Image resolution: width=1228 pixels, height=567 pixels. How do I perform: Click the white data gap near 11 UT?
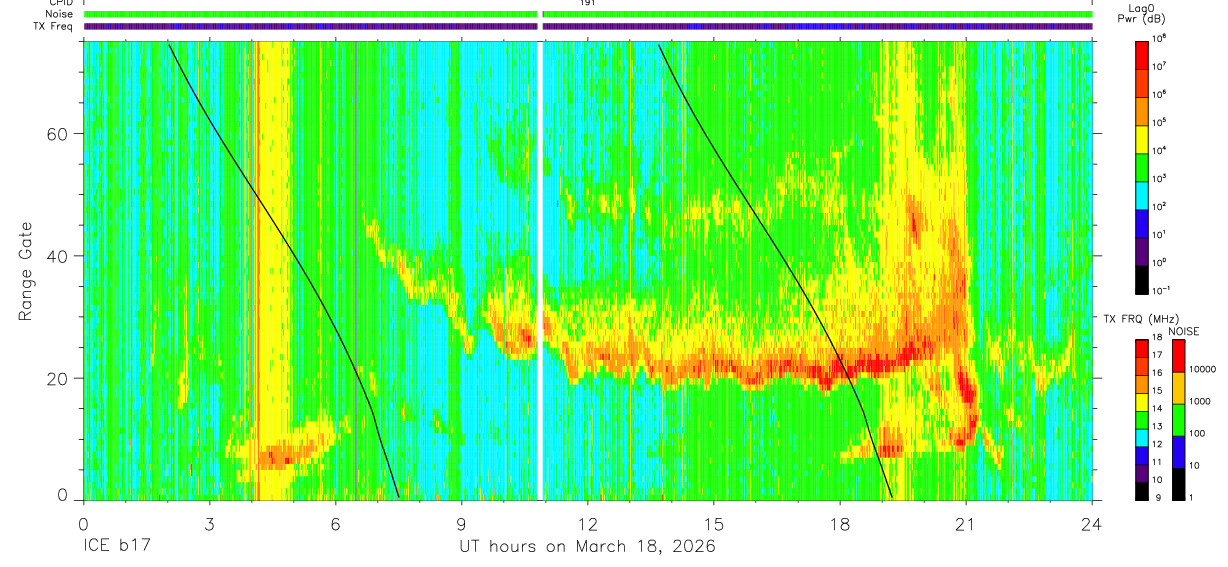(x=541, y=270)
